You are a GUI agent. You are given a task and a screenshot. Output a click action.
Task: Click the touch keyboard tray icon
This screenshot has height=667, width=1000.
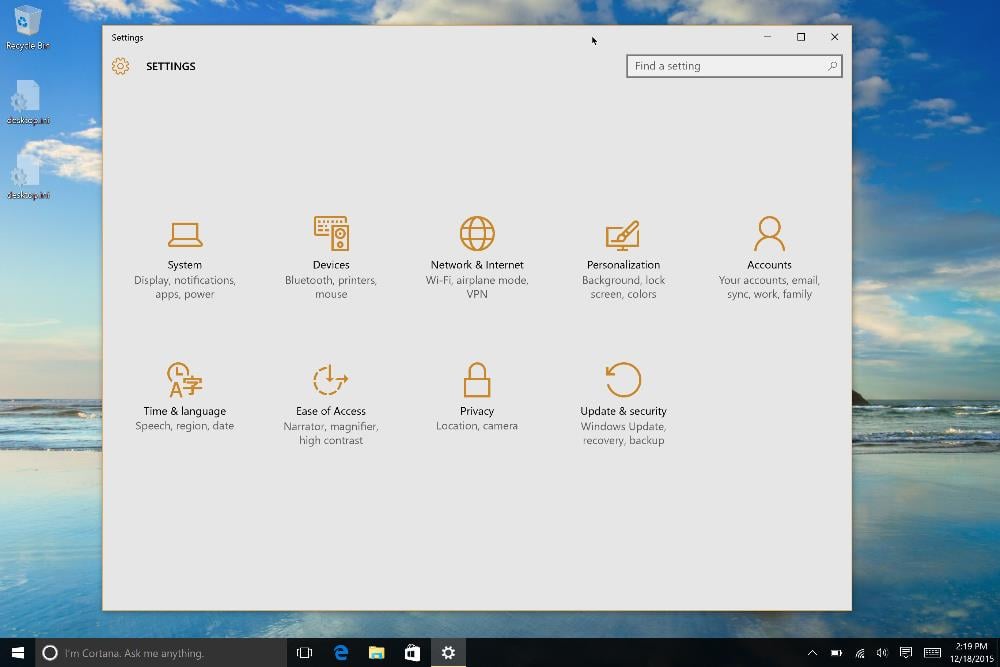point(932,653)
